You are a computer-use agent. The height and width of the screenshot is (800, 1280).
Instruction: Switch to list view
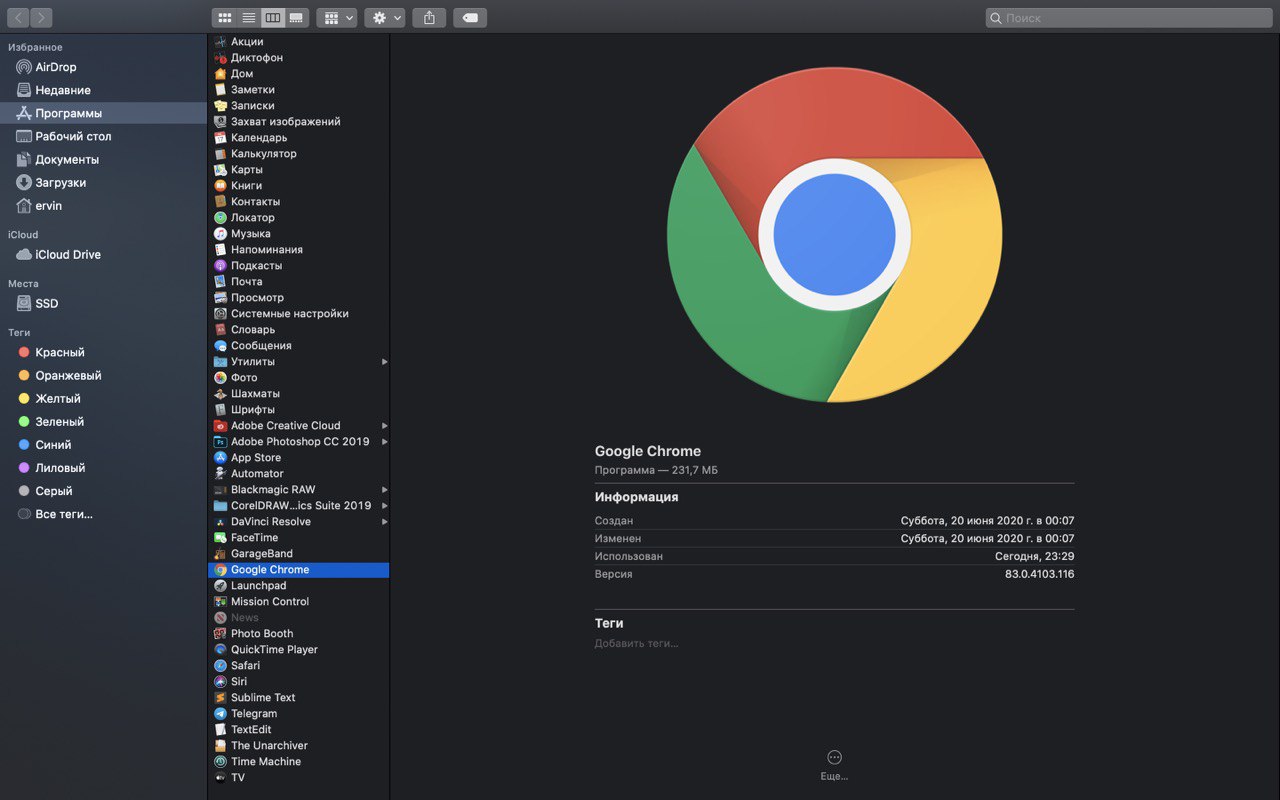coord(248,17)
